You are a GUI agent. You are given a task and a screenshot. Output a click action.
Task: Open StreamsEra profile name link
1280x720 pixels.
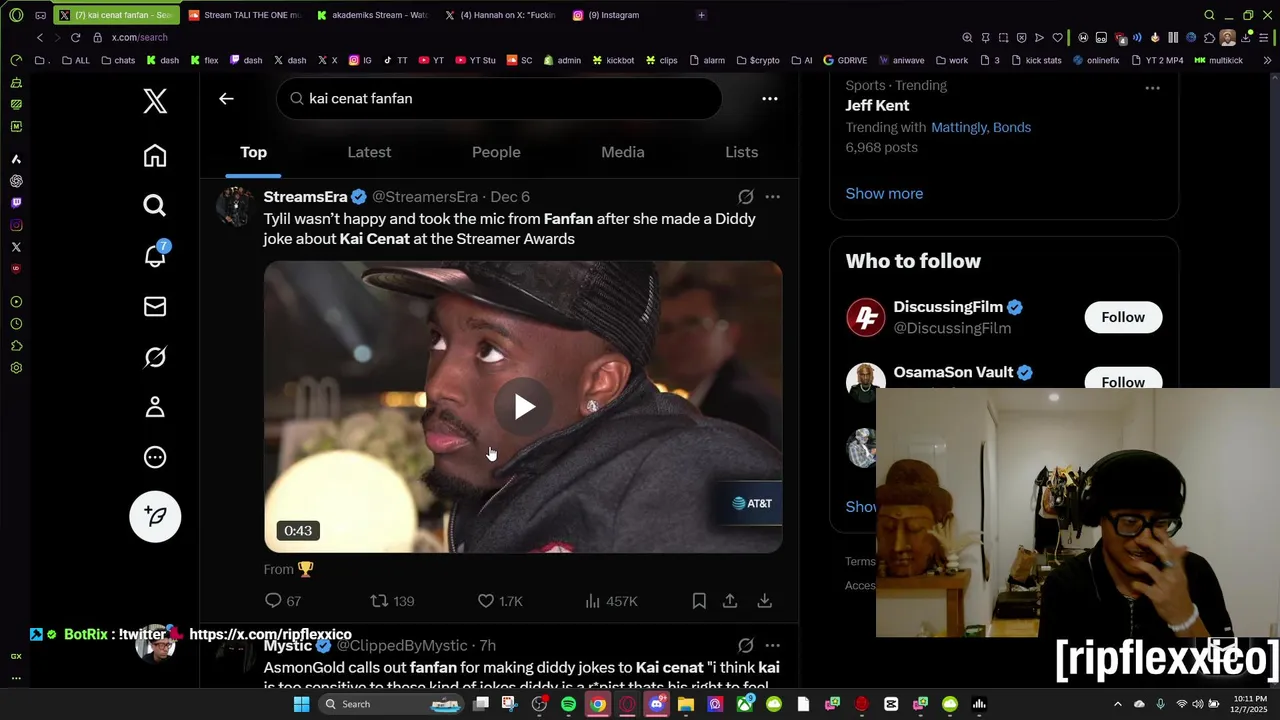305,197
